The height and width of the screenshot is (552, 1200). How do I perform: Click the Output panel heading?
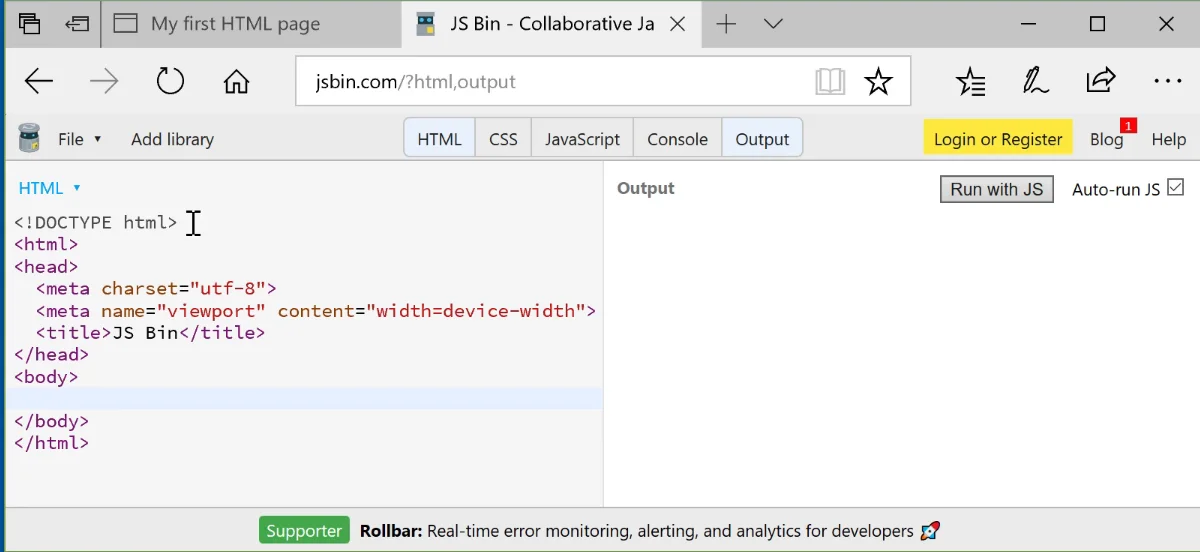645,188
